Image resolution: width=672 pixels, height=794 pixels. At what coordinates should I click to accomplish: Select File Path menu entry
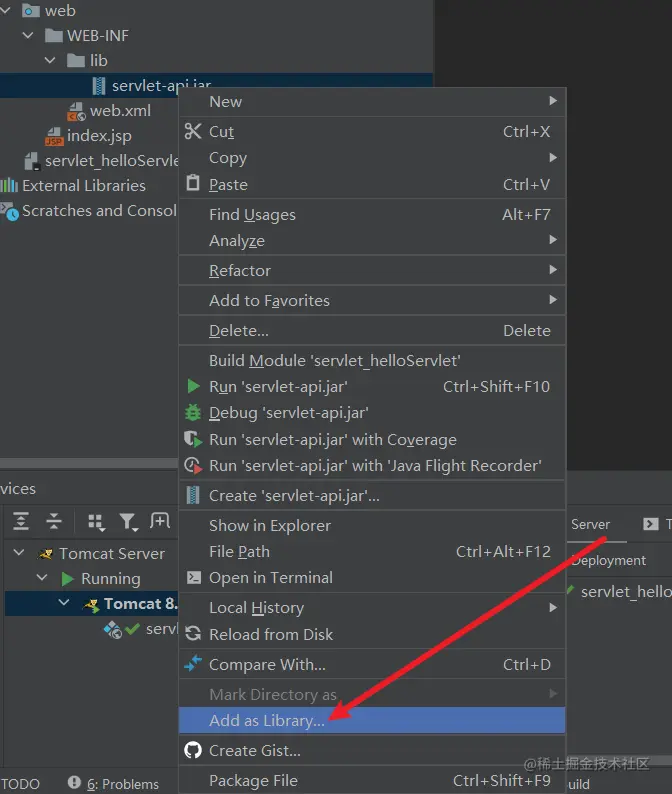click(x=372, y=551)
